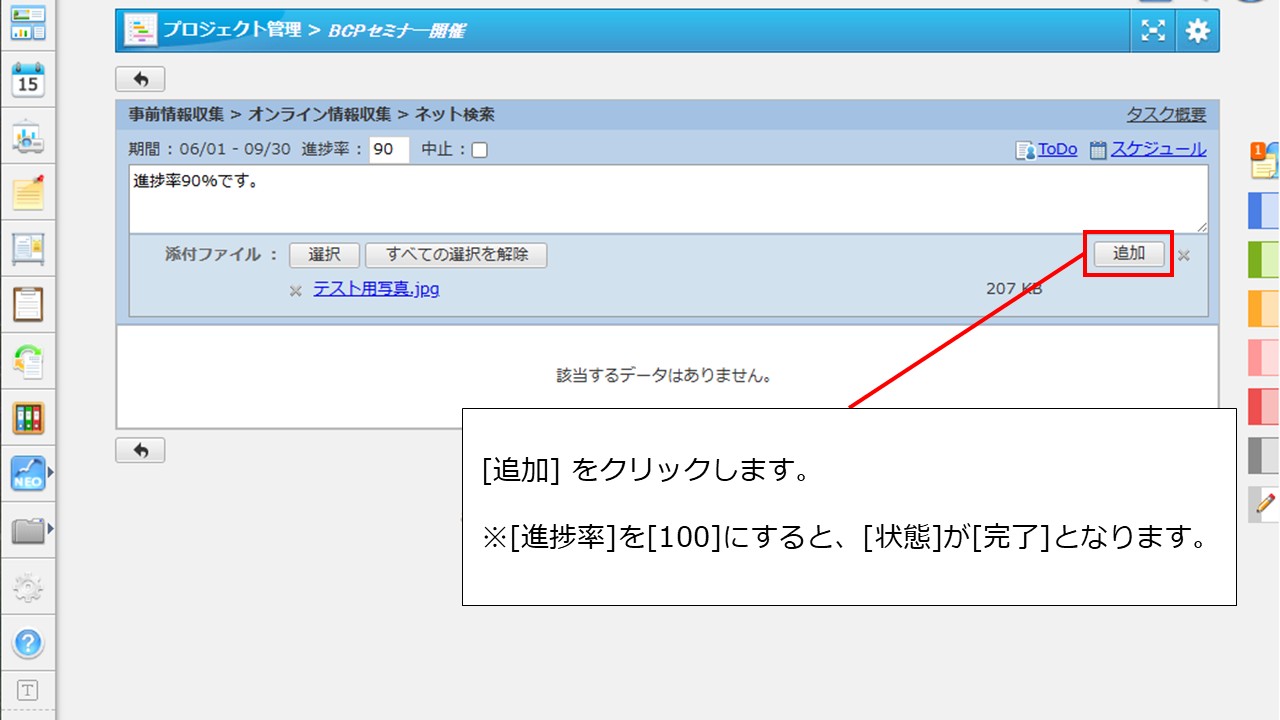This screenshot has height=720, width=1280.
Task: Toggle fullscreen with the expand icon
Action: click(x=1153, y=31)
